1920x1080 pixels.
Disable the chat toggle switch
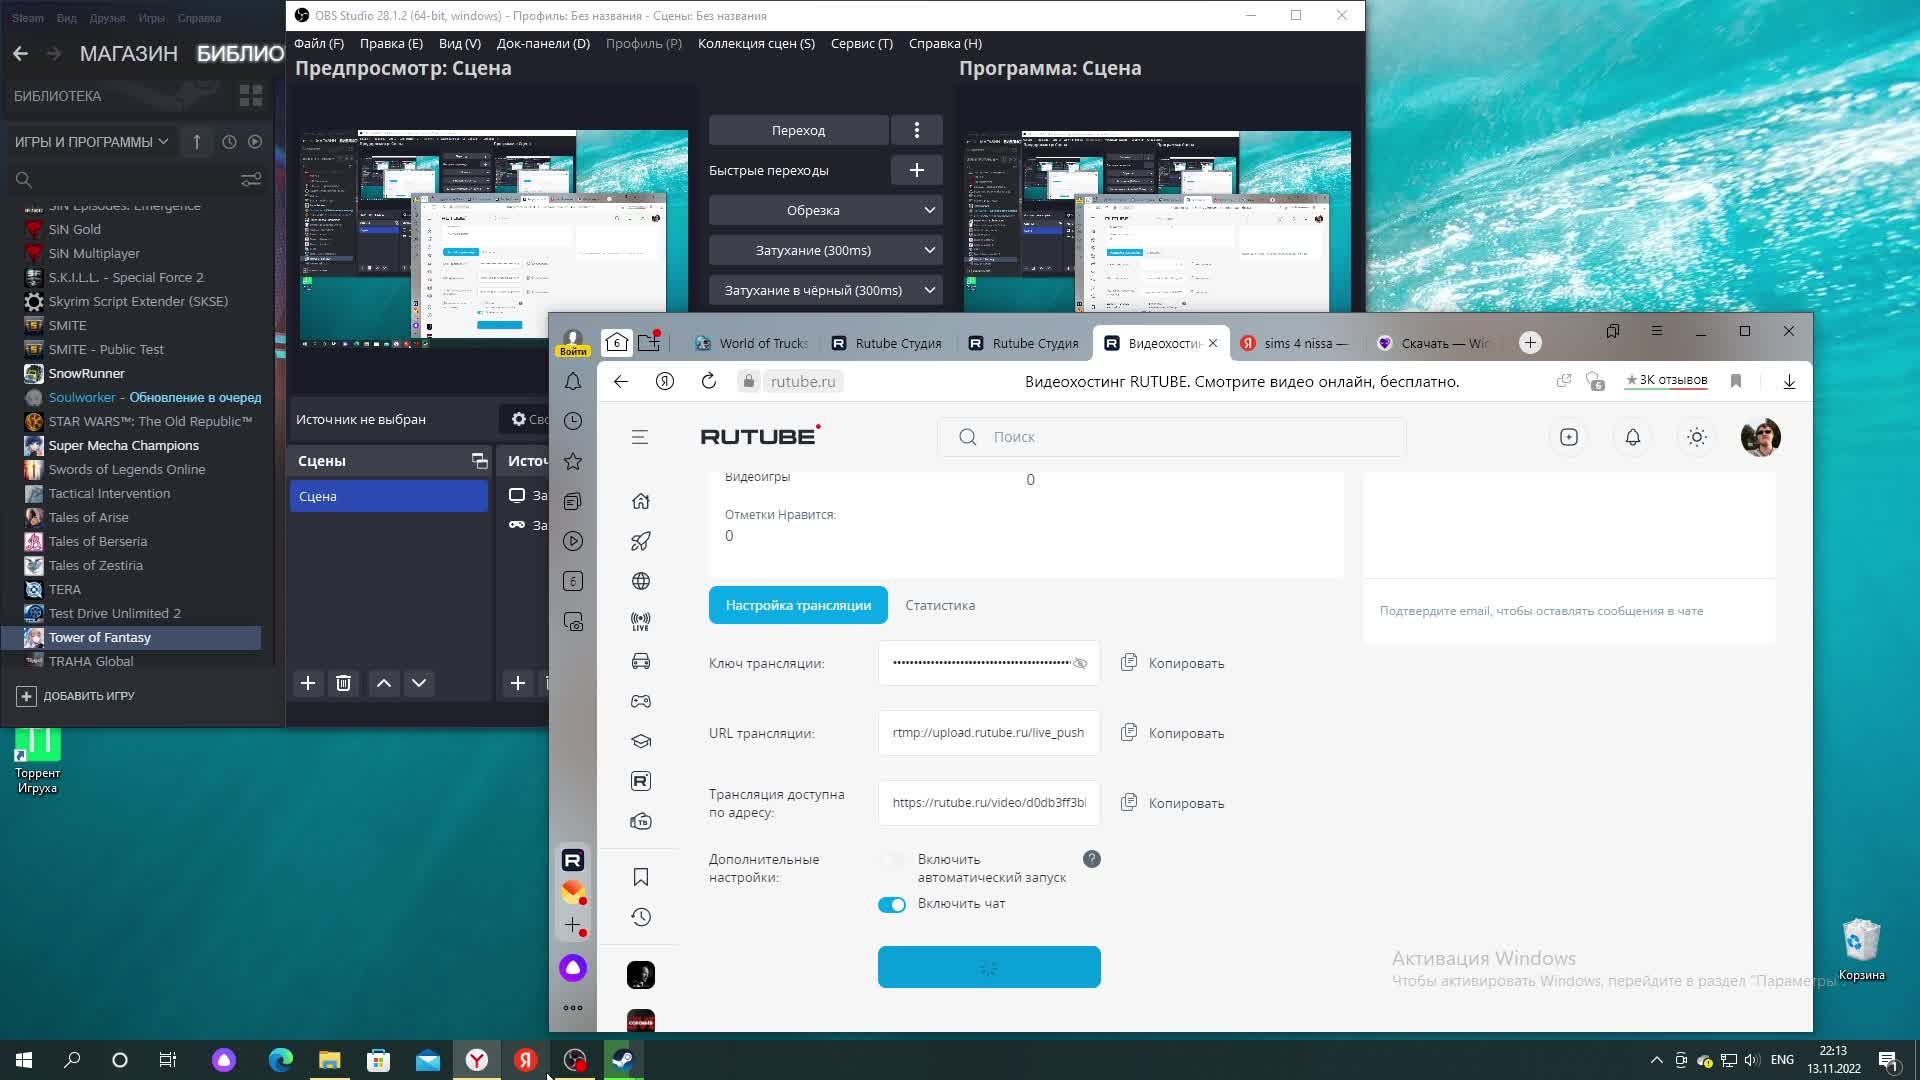point(892,904)
